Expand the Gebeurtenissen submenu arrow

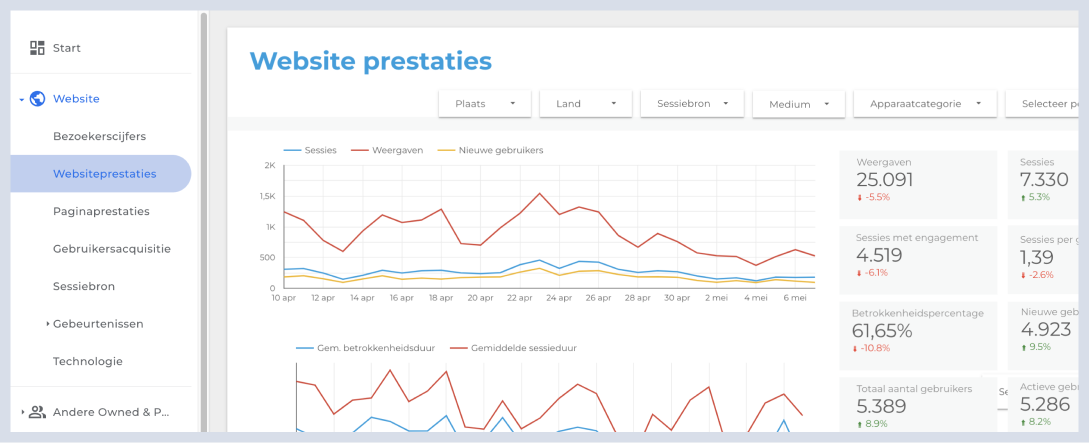tap(48, 324)
